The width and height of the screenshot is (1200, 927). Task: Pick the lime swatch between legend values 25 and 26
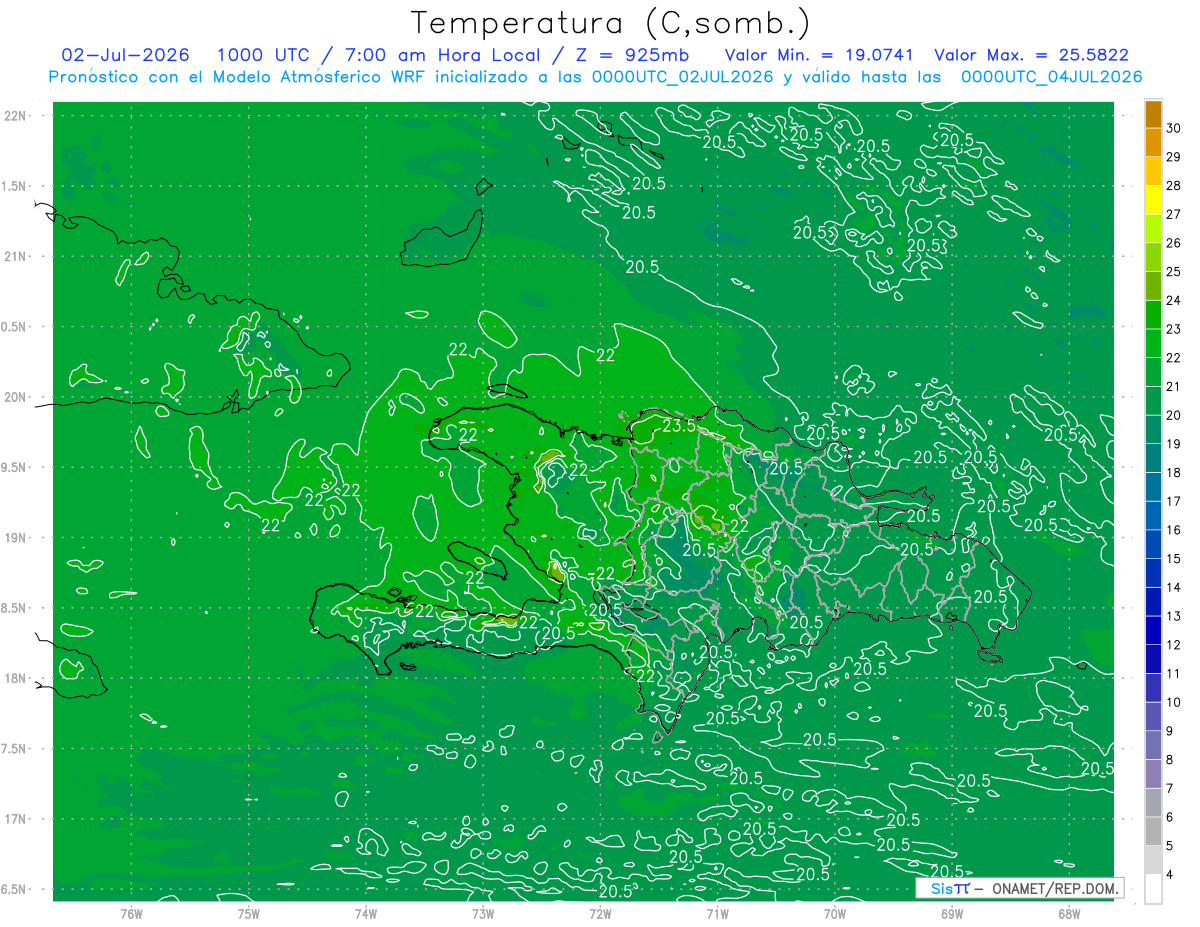(1153, 258)
